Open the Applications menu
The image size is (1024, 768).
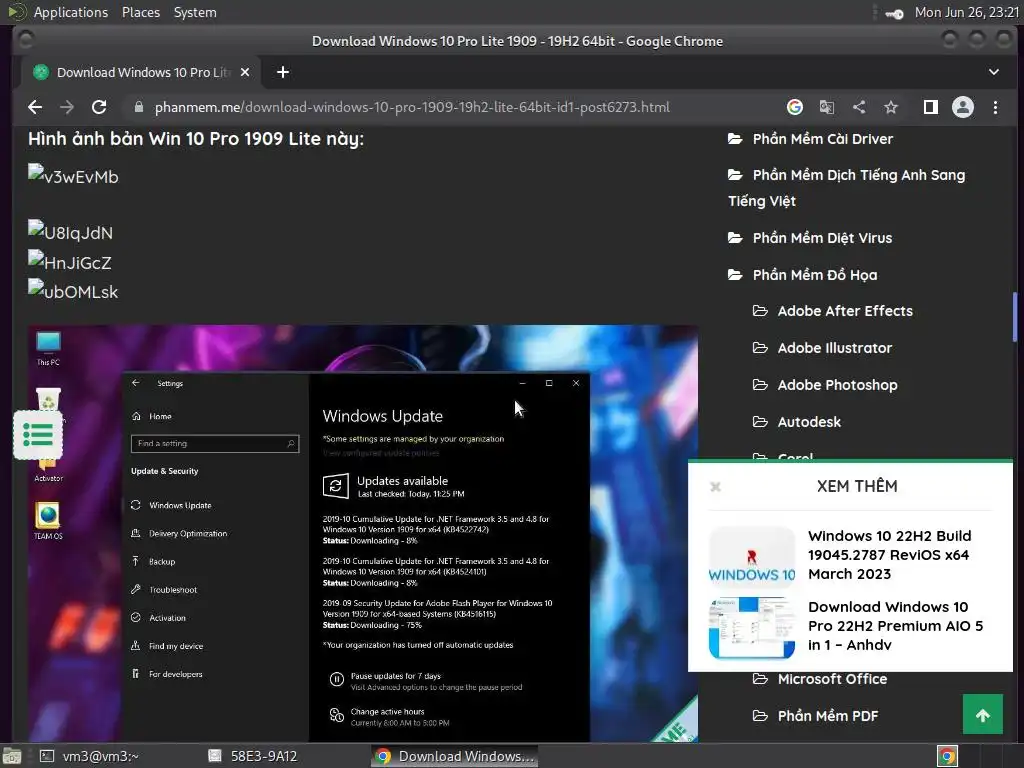tap(71, 12)
